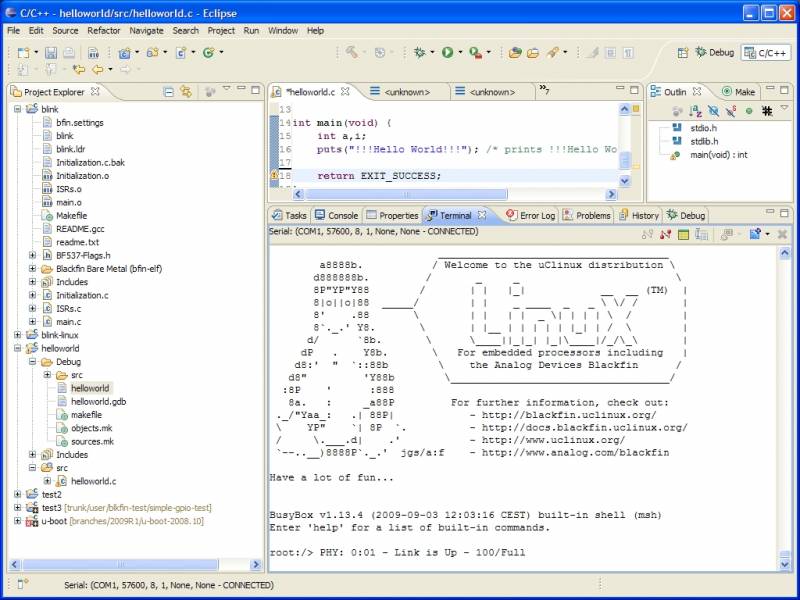Open the Terminal settings icon
800x600 pixels.
(683, 234)
